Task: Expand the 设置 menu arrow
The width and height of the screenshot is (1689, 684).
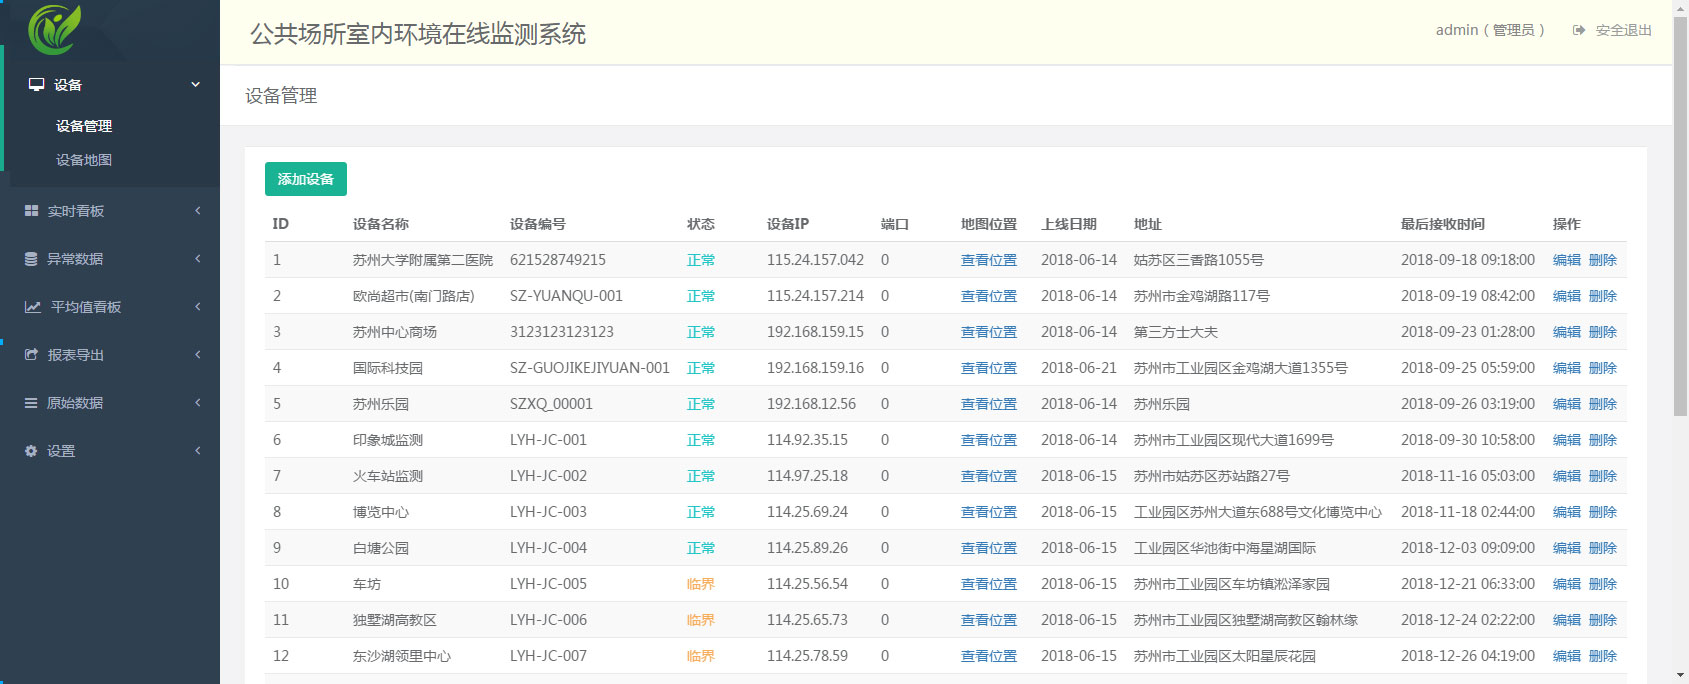Action: pos(198,451)
